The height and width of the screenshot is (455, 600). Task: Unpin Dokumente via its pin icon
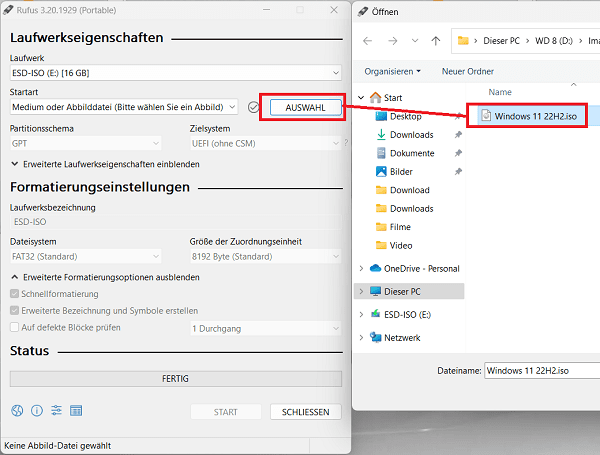point(458,153)
